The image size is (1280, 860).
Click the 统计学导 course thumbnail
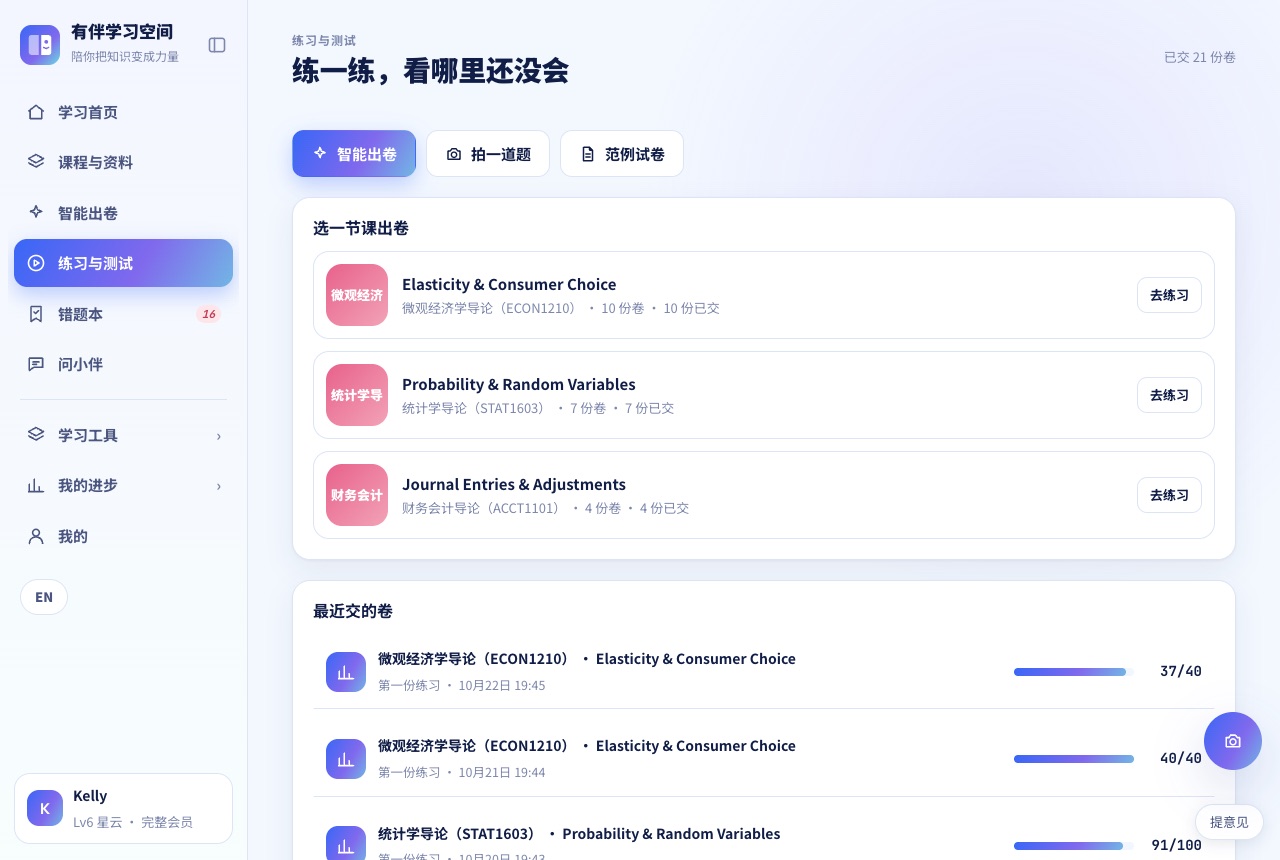coord(357,395)
